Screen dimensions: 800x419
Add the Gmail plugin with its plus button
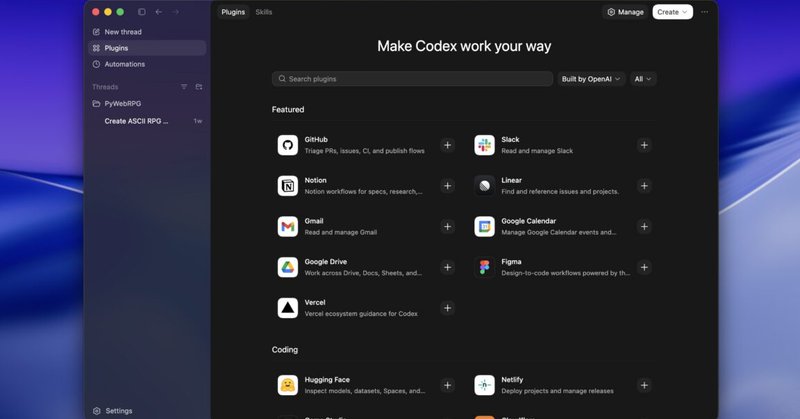tap(447, 227)
